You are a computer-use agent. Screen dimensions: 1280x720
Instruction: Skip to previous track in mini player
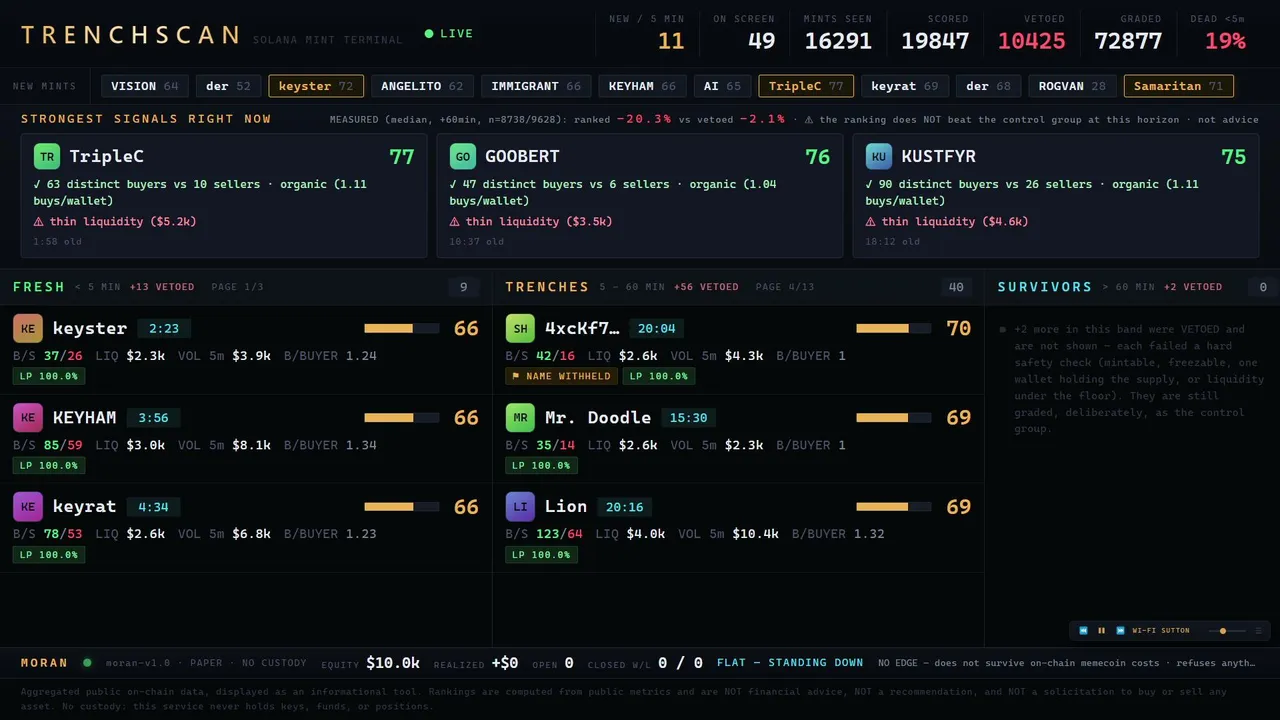pos(1083,631)
